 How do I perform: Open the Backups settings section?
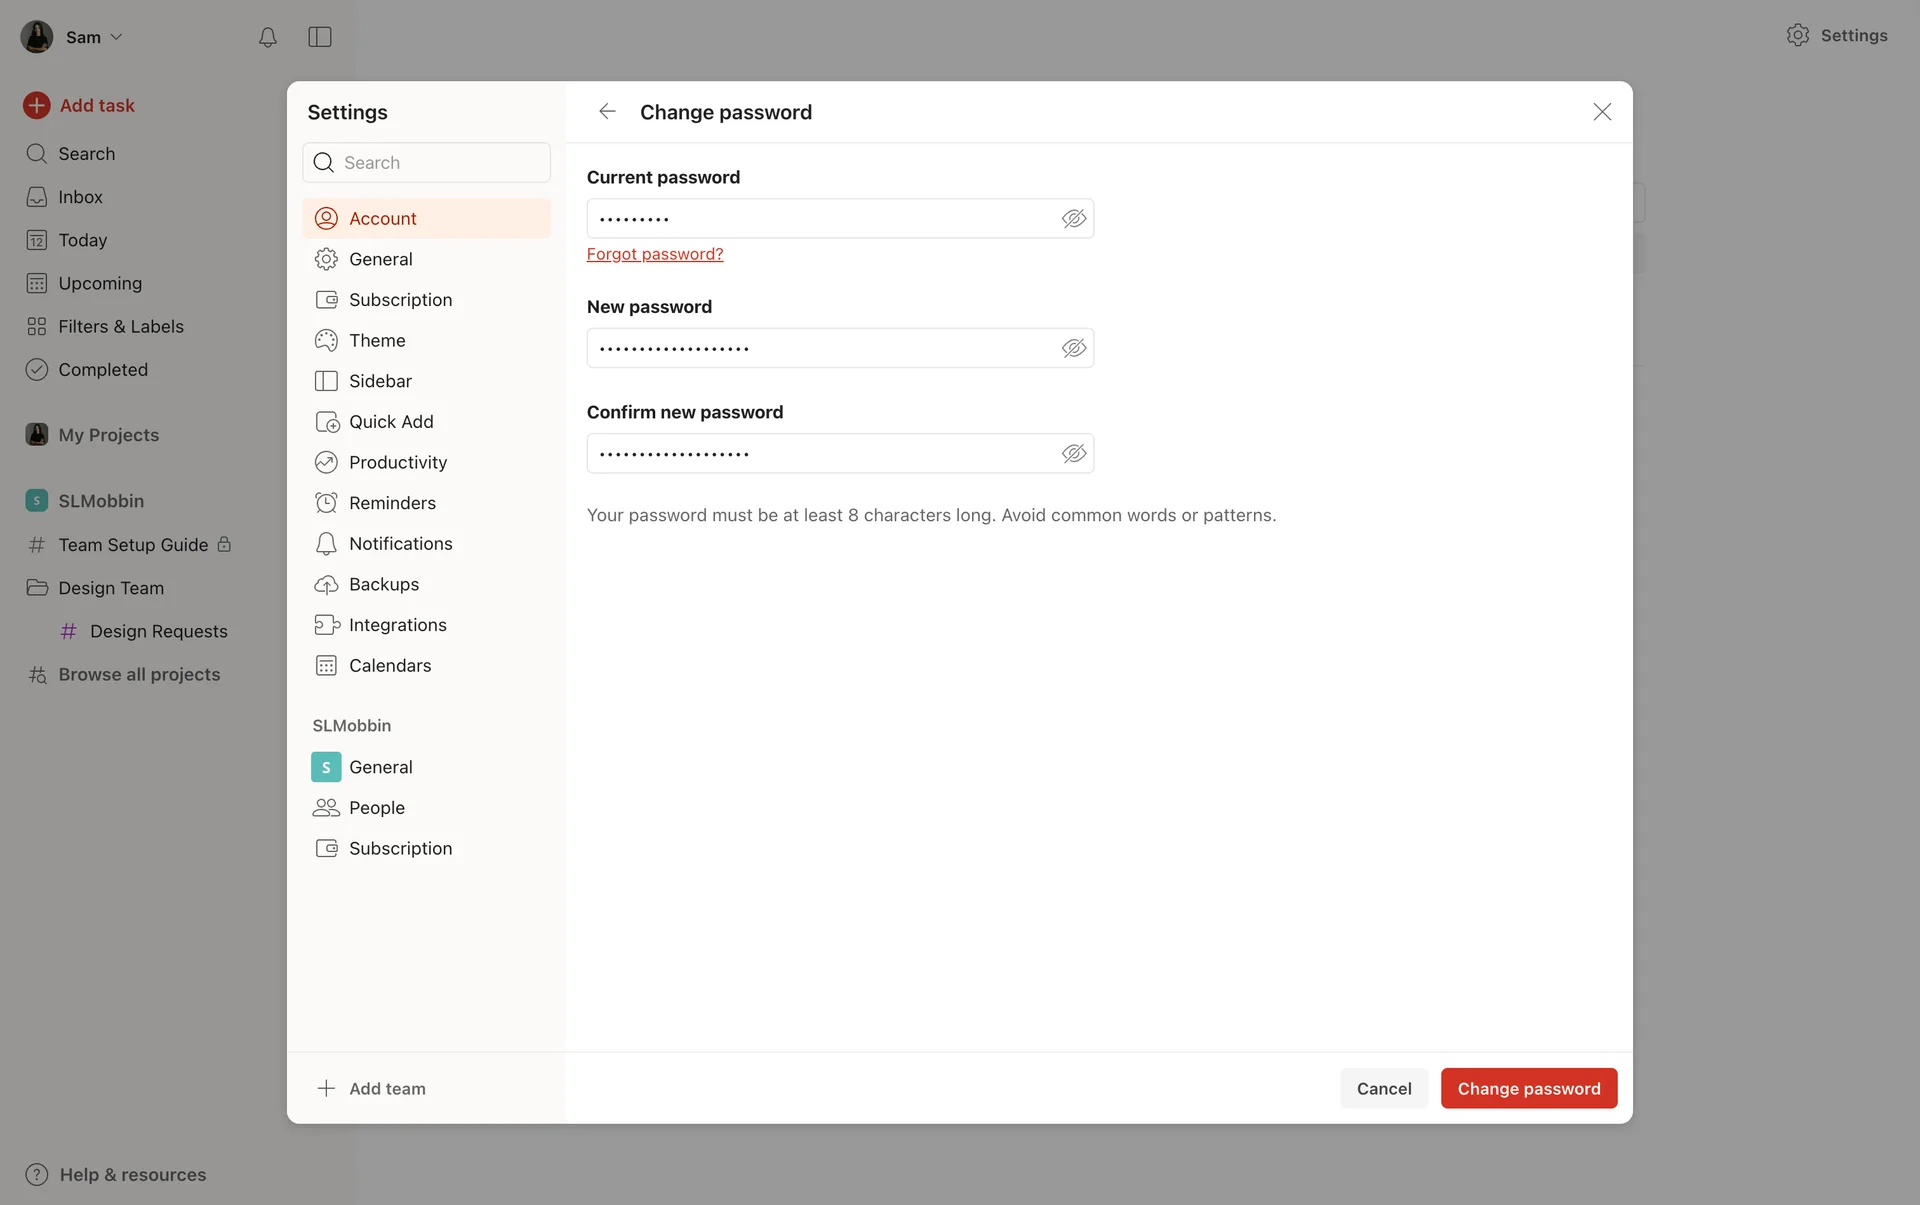[383, 584]
